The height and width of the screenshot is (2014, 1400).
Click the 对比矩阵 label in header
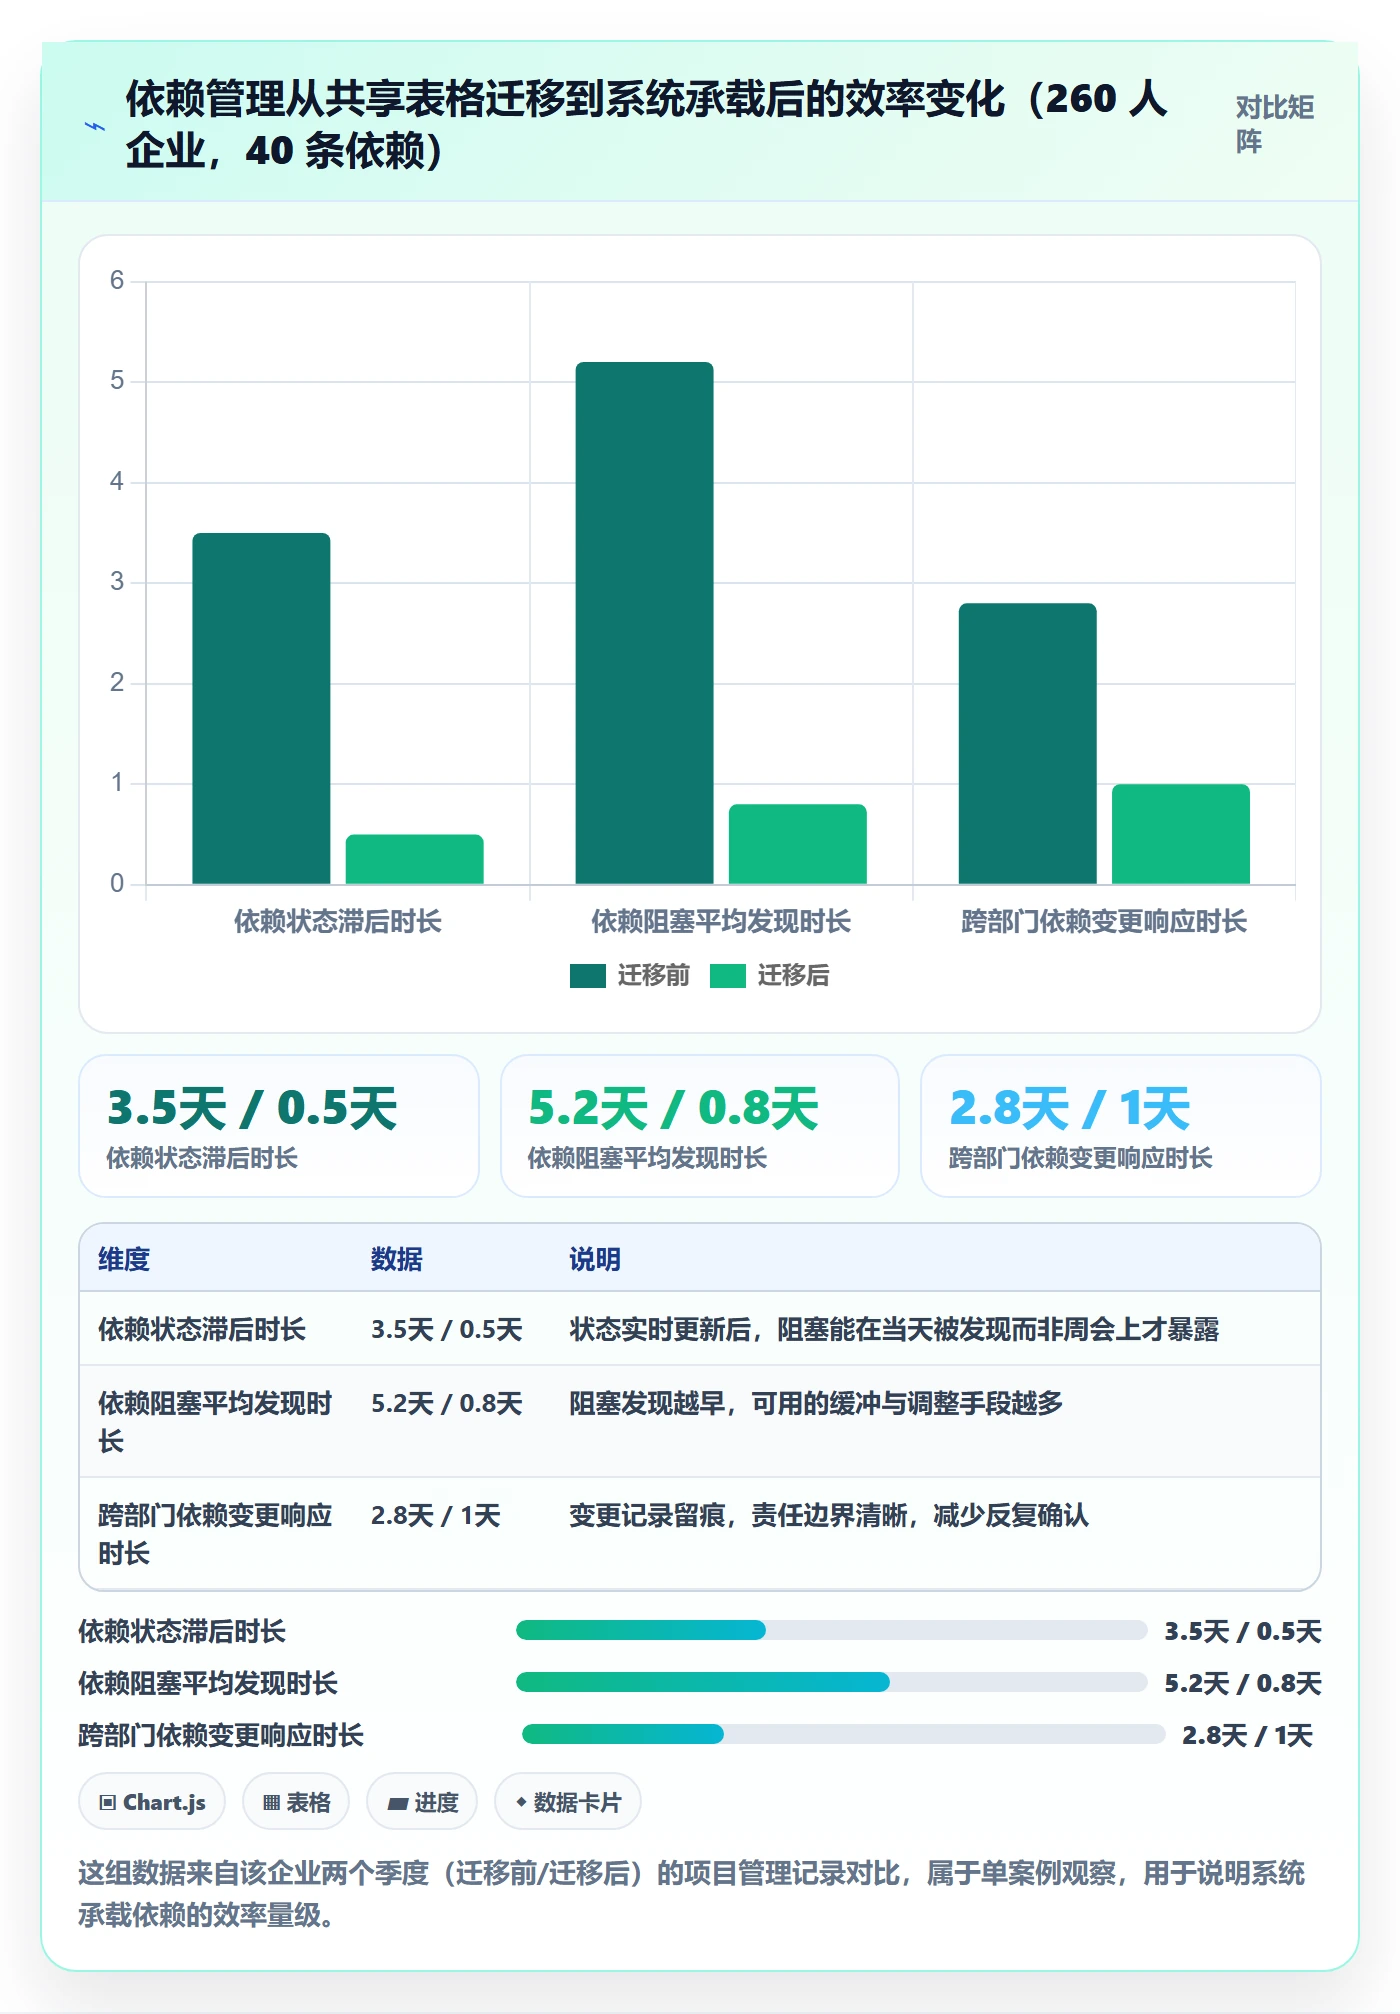1274,124
